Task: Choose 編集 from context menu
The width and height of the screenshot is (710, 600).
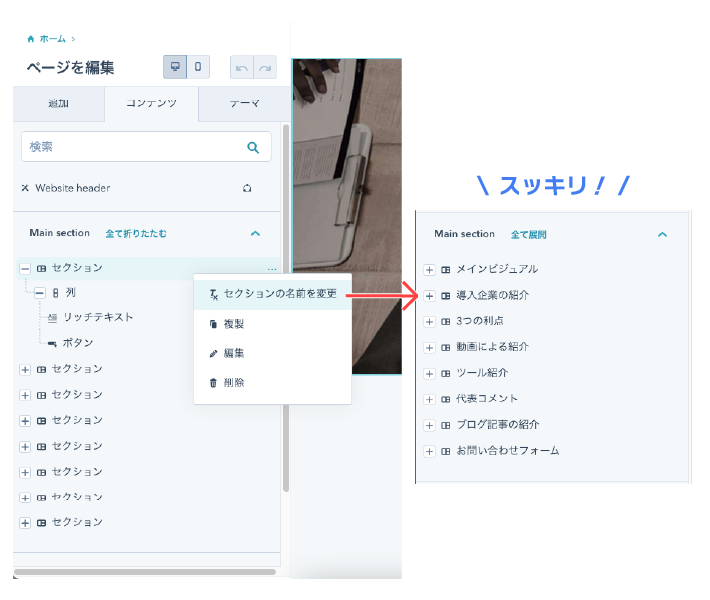Action: 273,353
